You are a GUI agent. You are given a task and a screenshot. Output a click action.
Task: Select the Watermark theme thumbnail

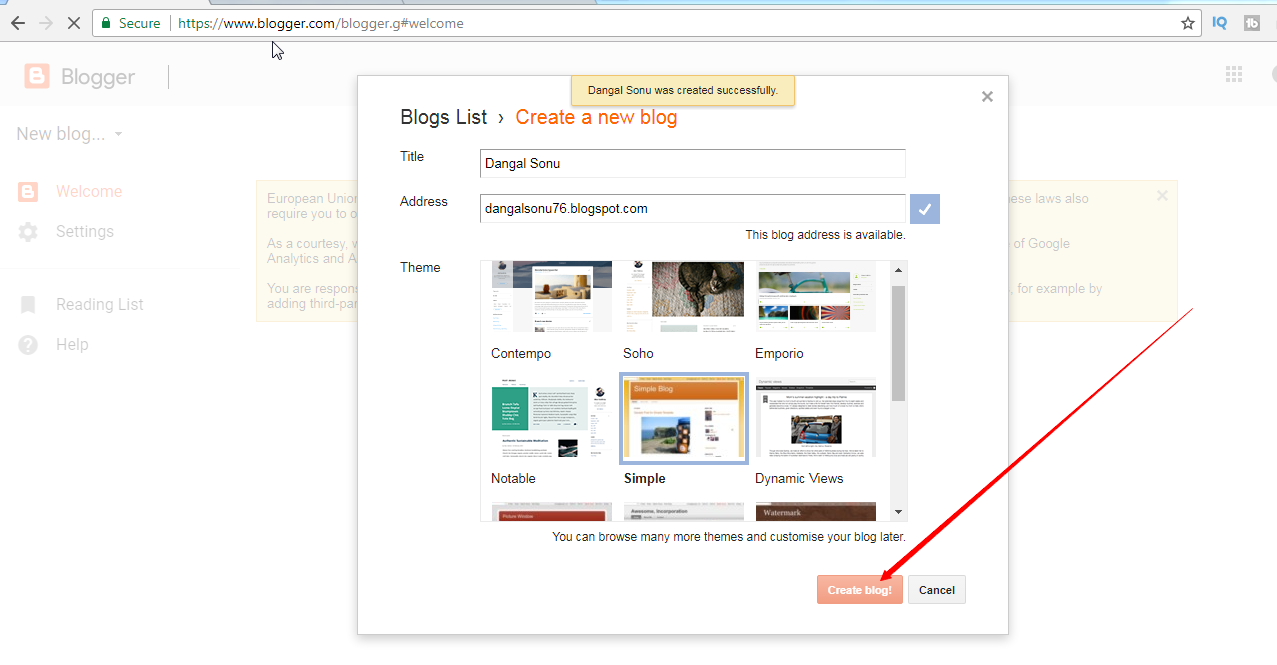pyautogui.click(x=816, y=512)
